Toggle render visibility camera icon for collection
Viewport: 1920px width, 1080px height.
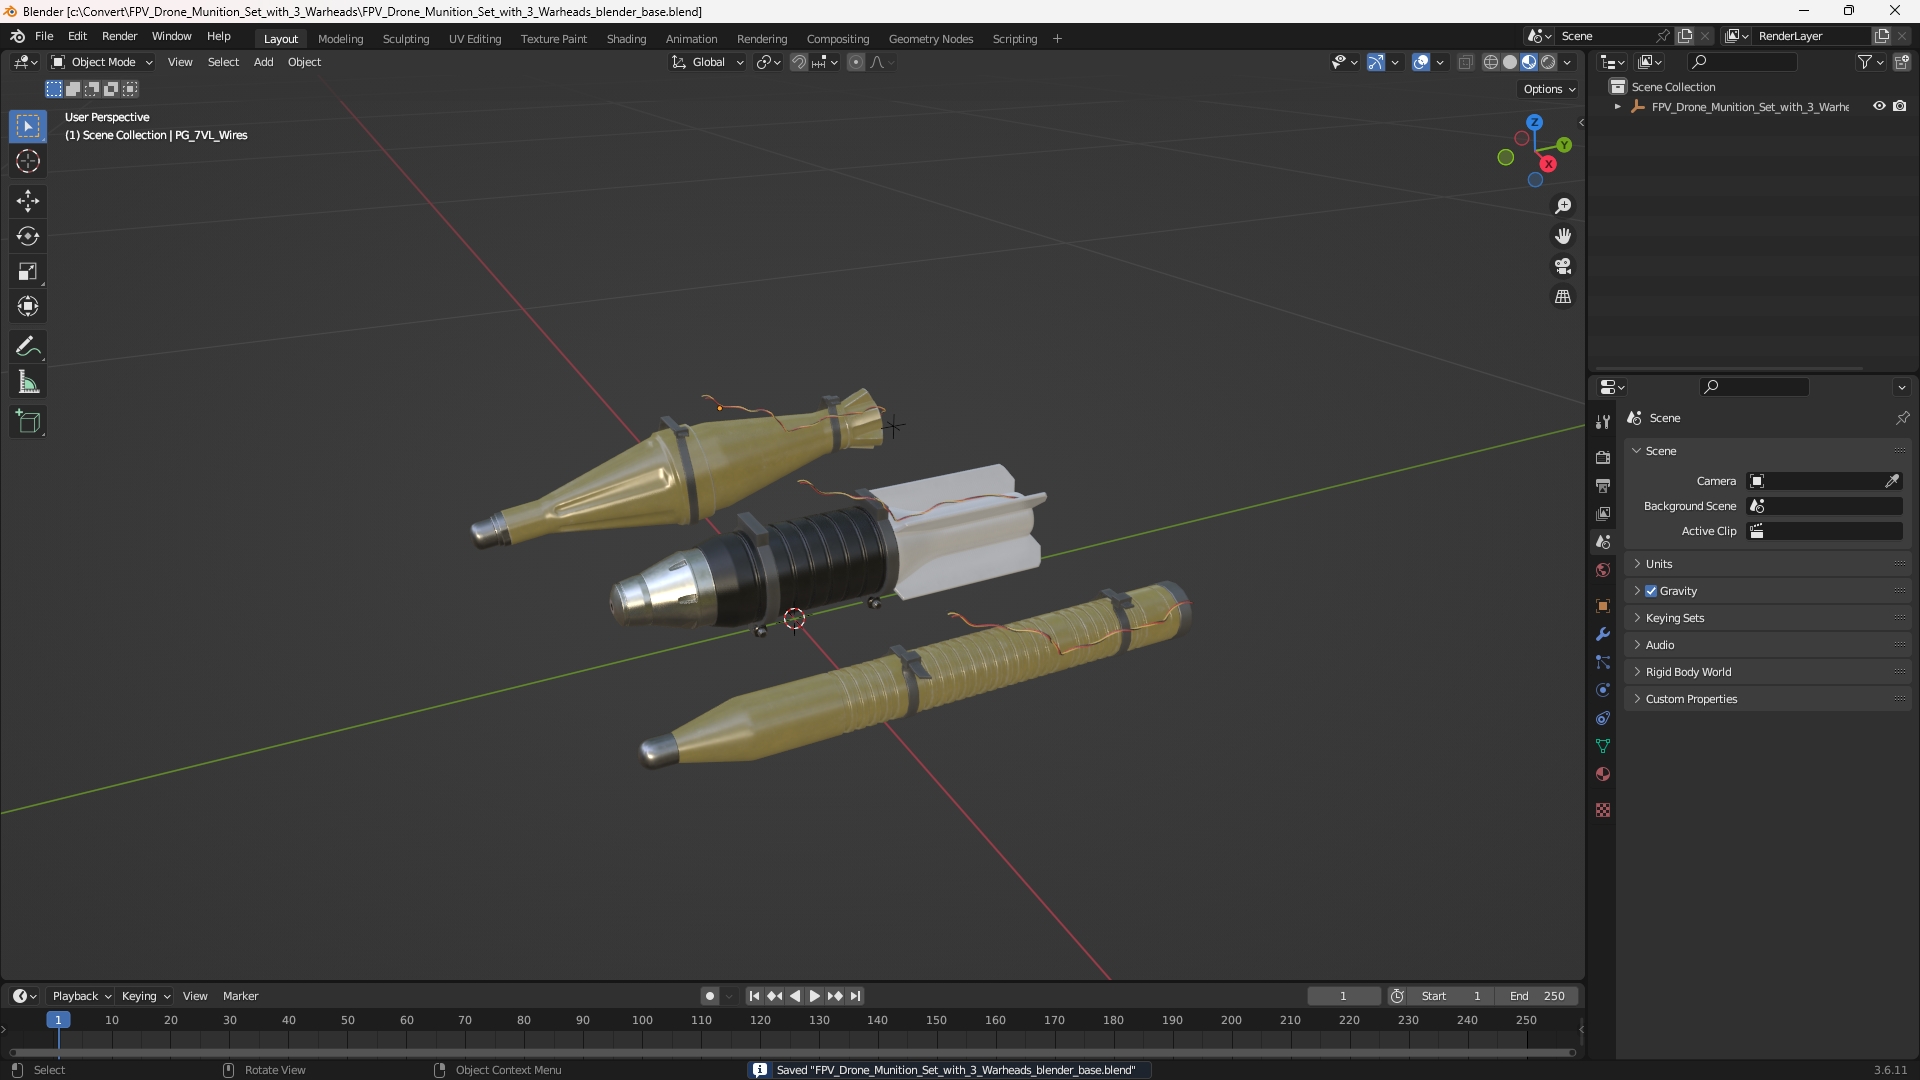pyautogui.click(x=1900, y=106)
